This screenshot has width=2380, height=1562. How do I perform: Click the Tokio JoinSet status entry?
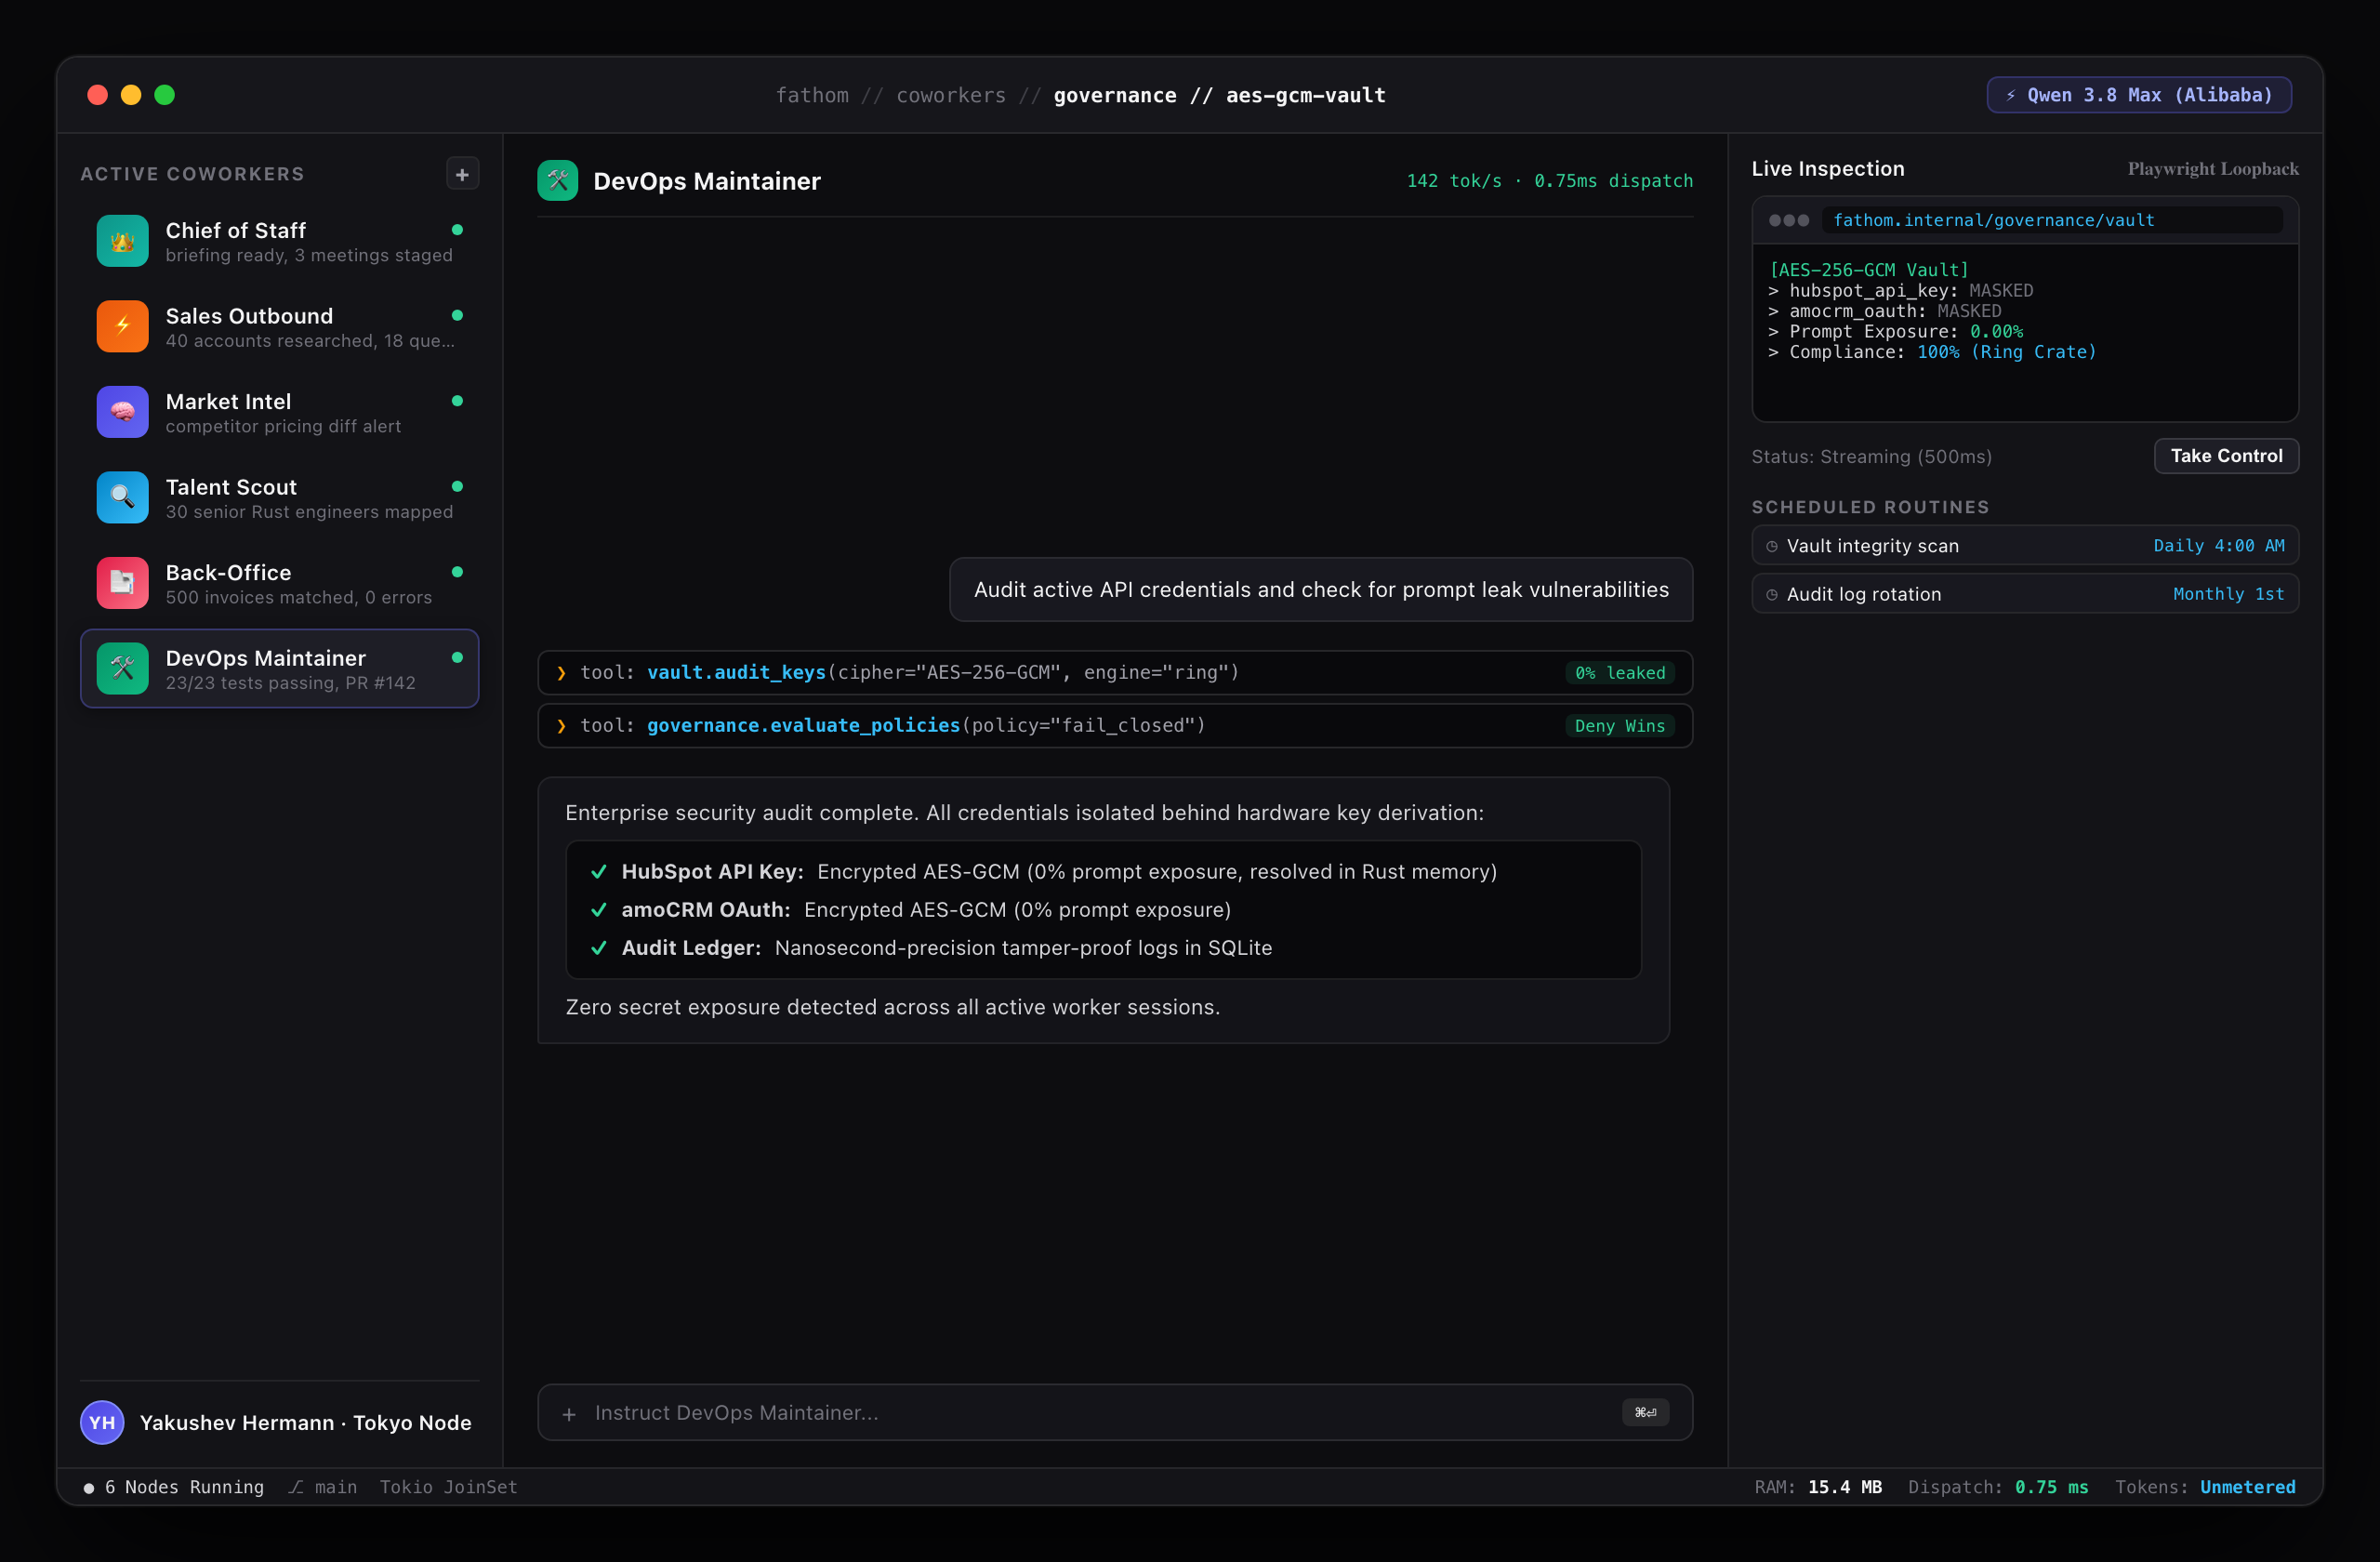pyautogui.click(x=448, y=1488)
